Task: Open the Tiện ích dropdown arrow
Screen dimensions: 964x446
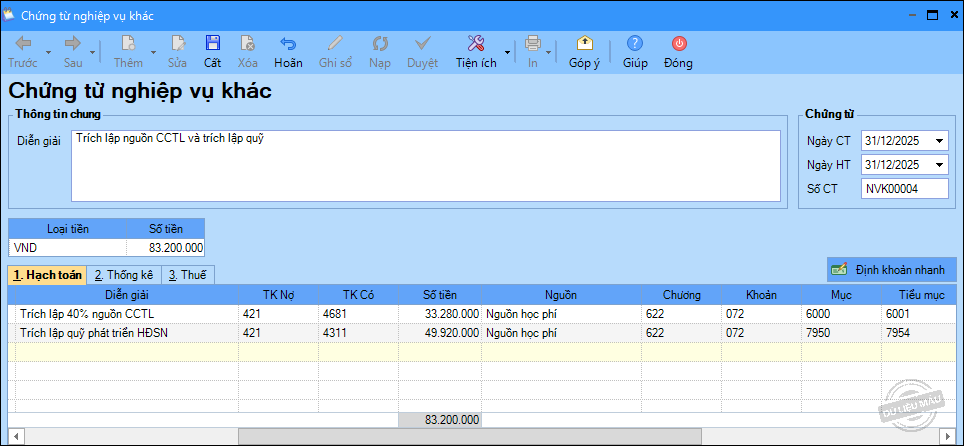Action: point(507,51)
